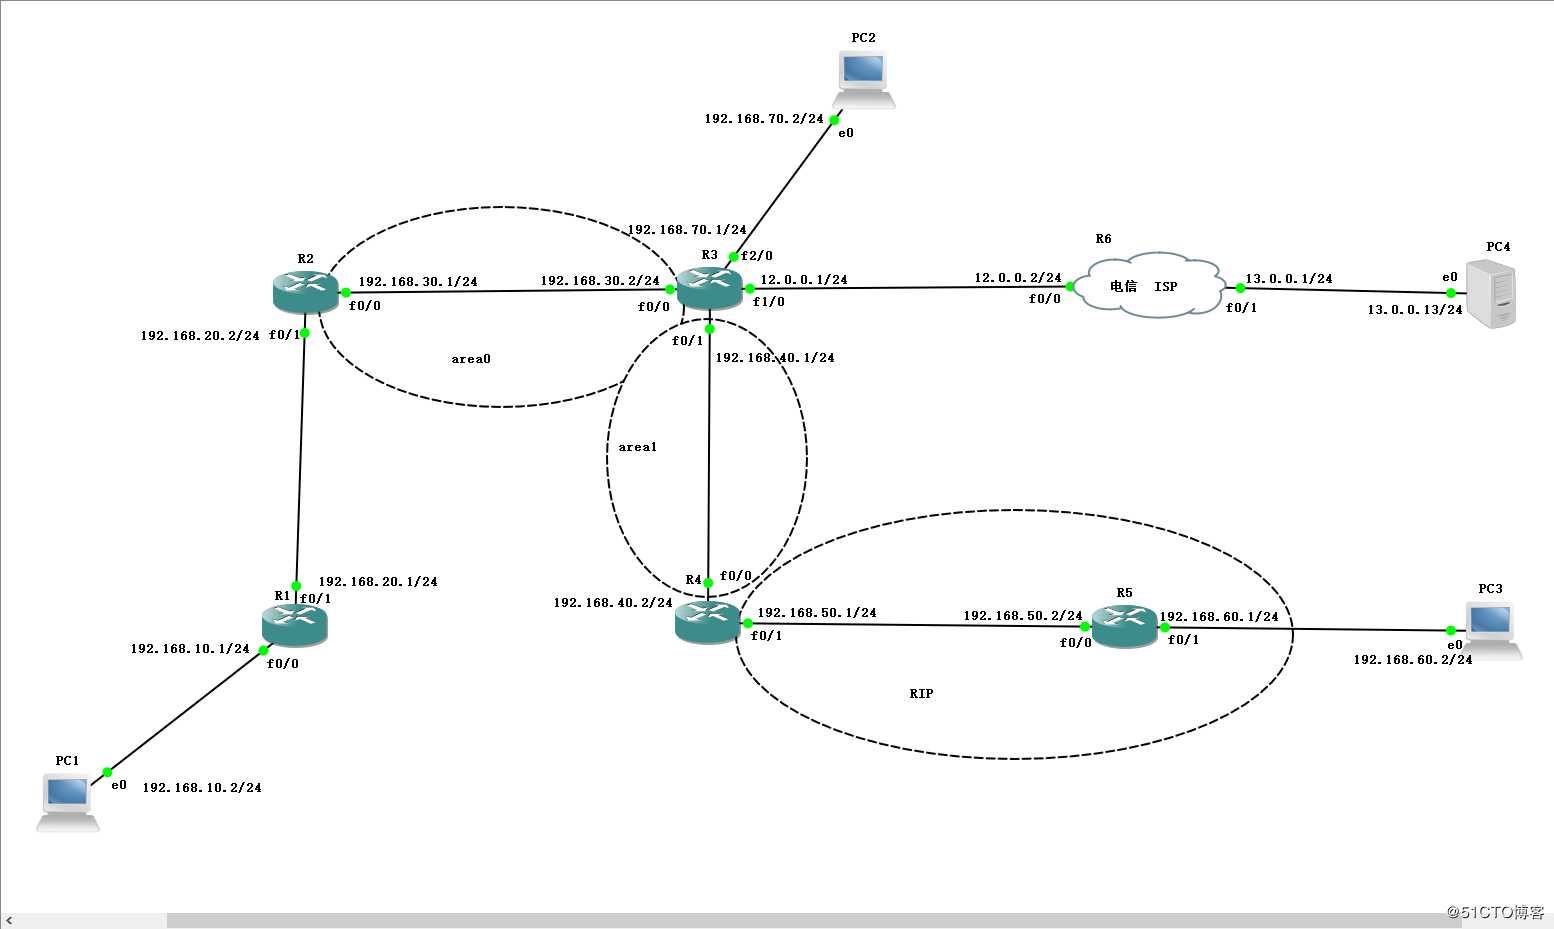Click the green link dot at PC4 e0

[1451, 293]
